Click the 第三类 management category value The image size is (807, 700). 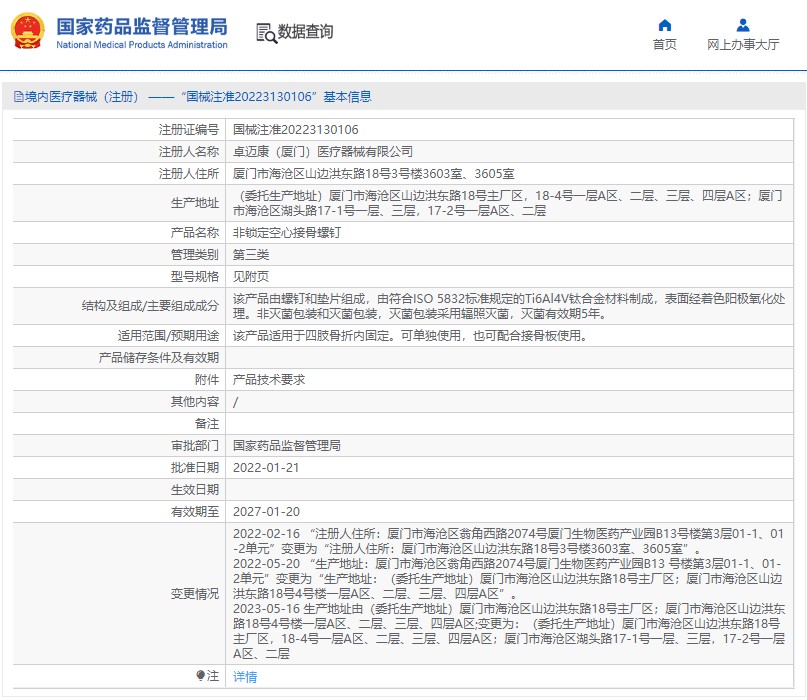point(250,254)
